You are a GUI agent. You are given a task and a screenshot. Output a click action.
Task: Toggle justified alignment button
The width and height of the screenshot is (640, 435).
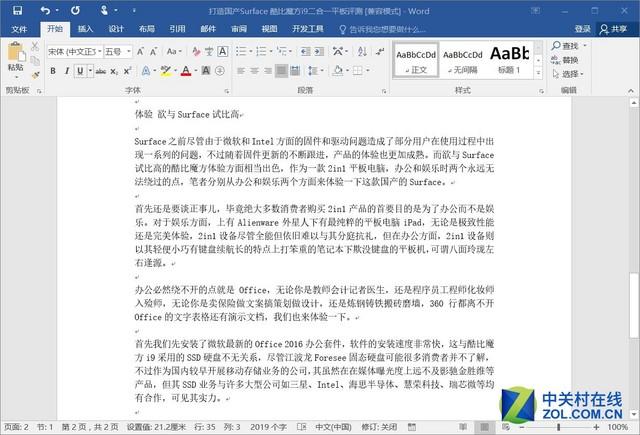click(x=281, y=71)
